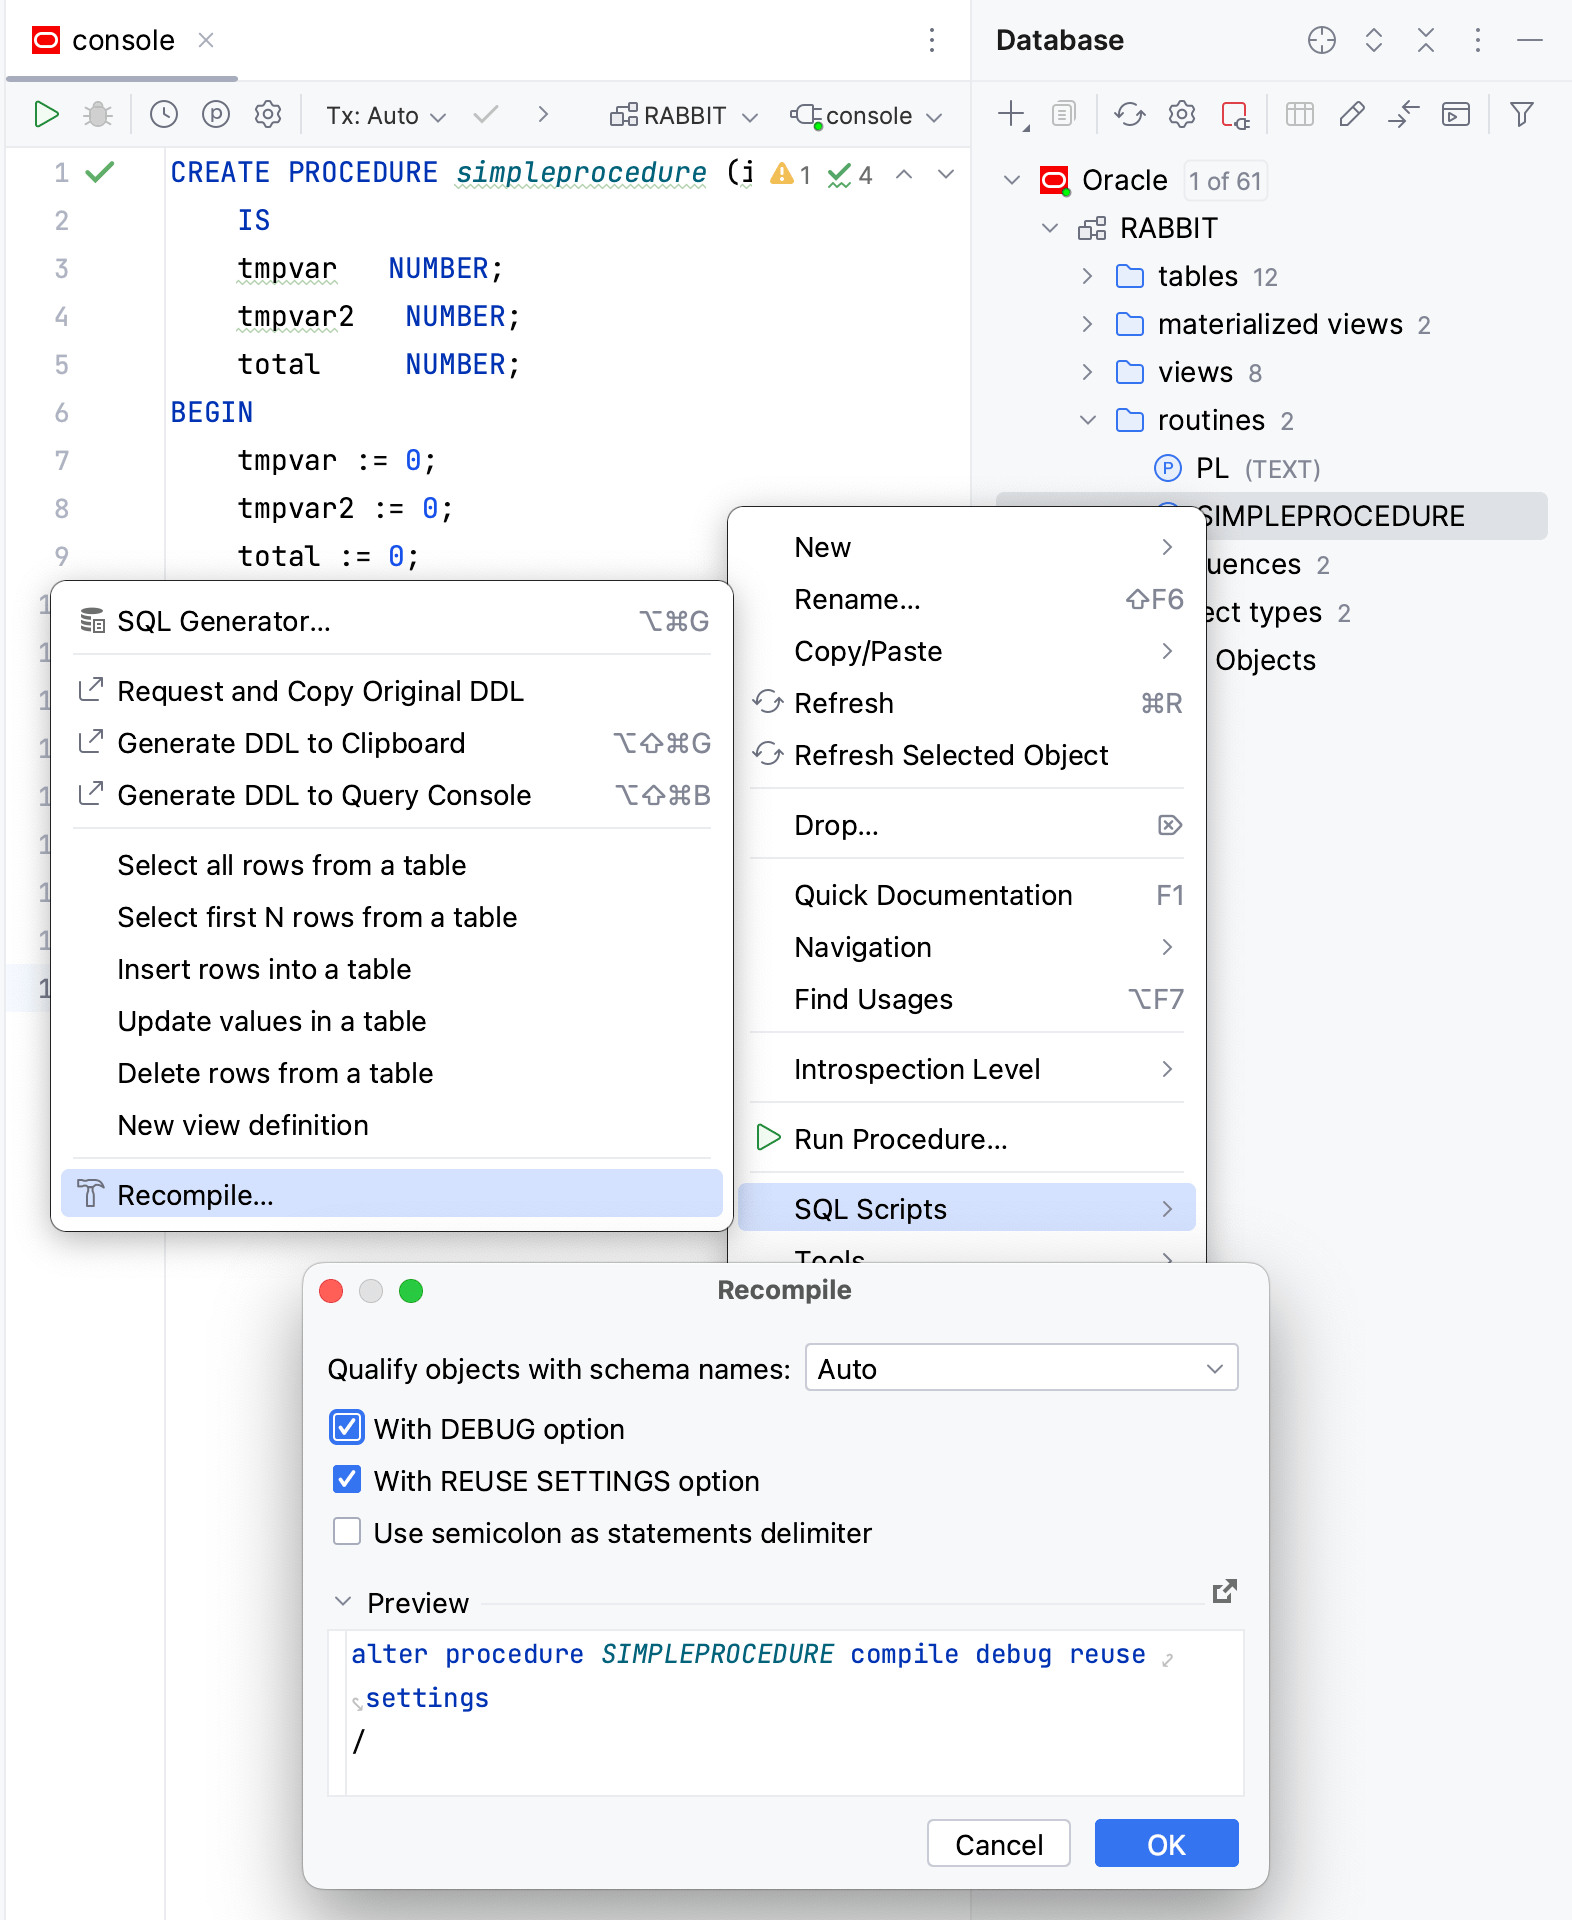
Task: Click the Jump to Query Console icon
Action: pyautogui.click(x=1456, y=115)
